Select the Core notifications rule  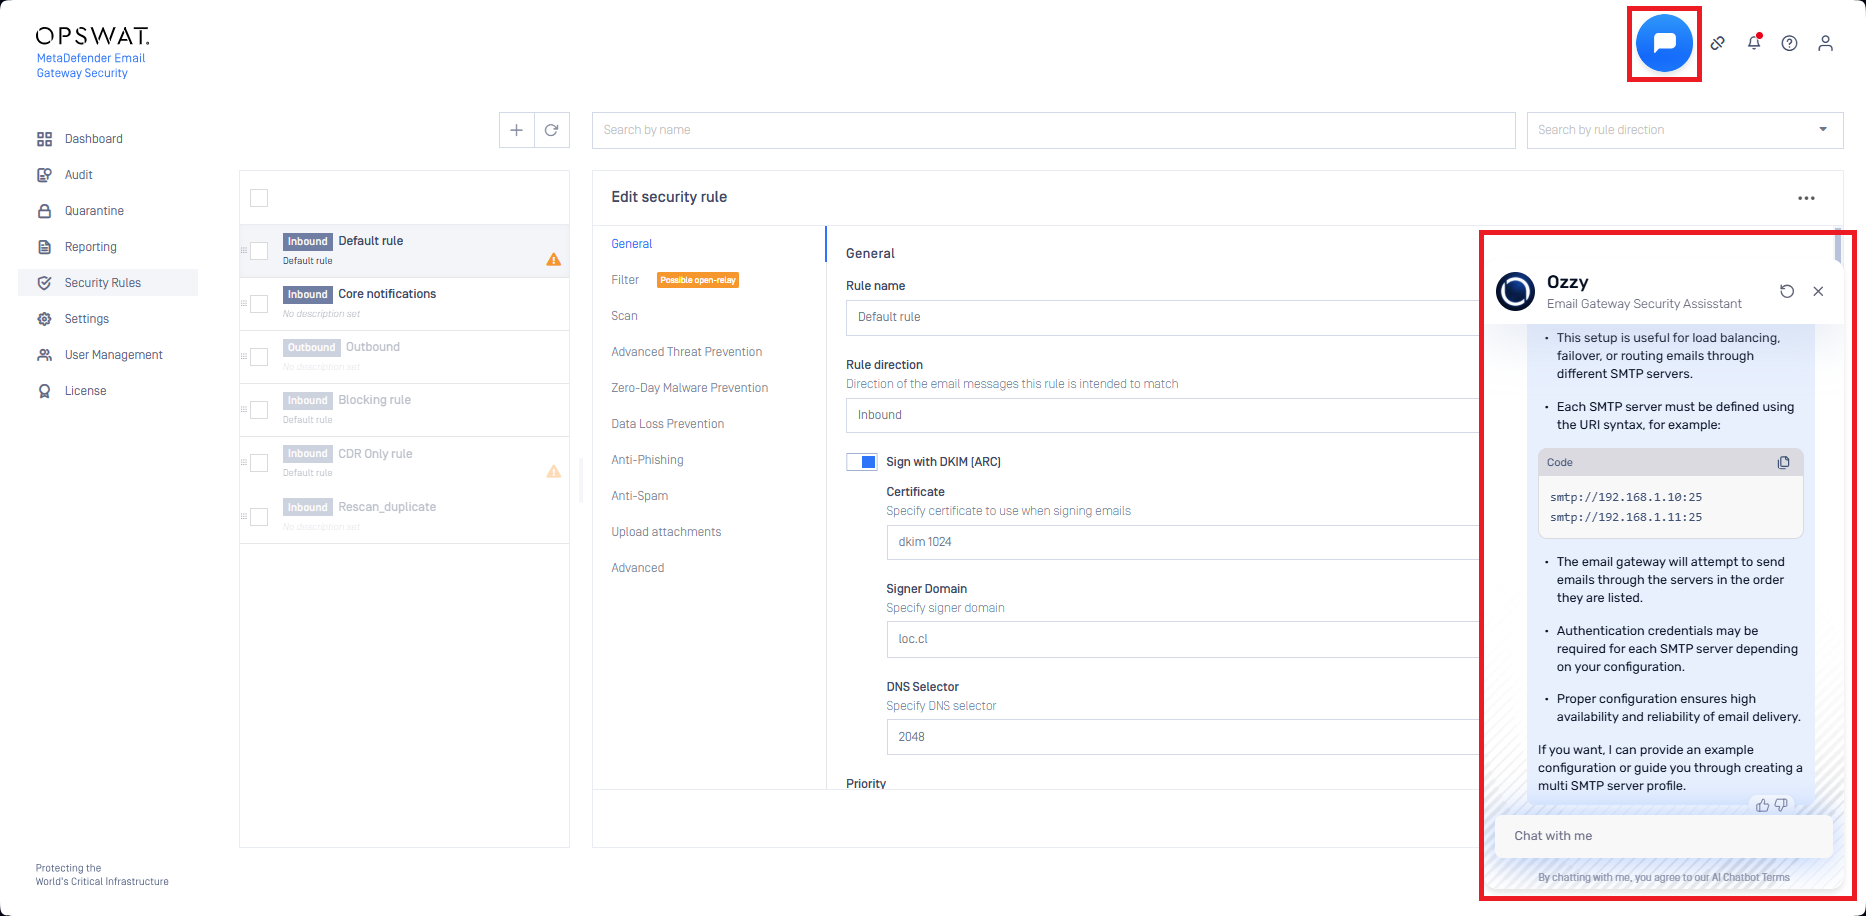(387, 294)
